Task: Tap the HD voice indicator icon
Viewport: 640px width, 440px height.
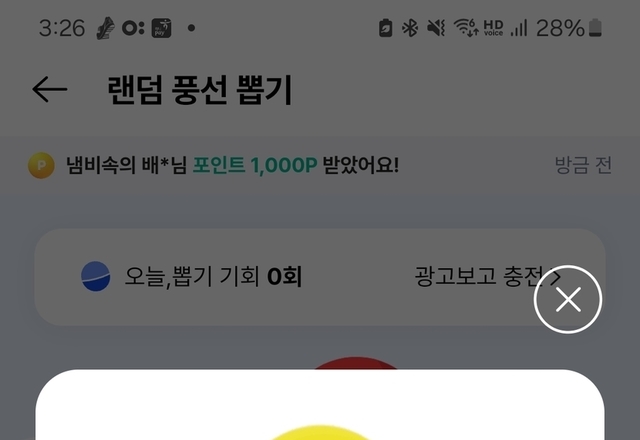Action: pyautogui.click(x=493, y=28)
